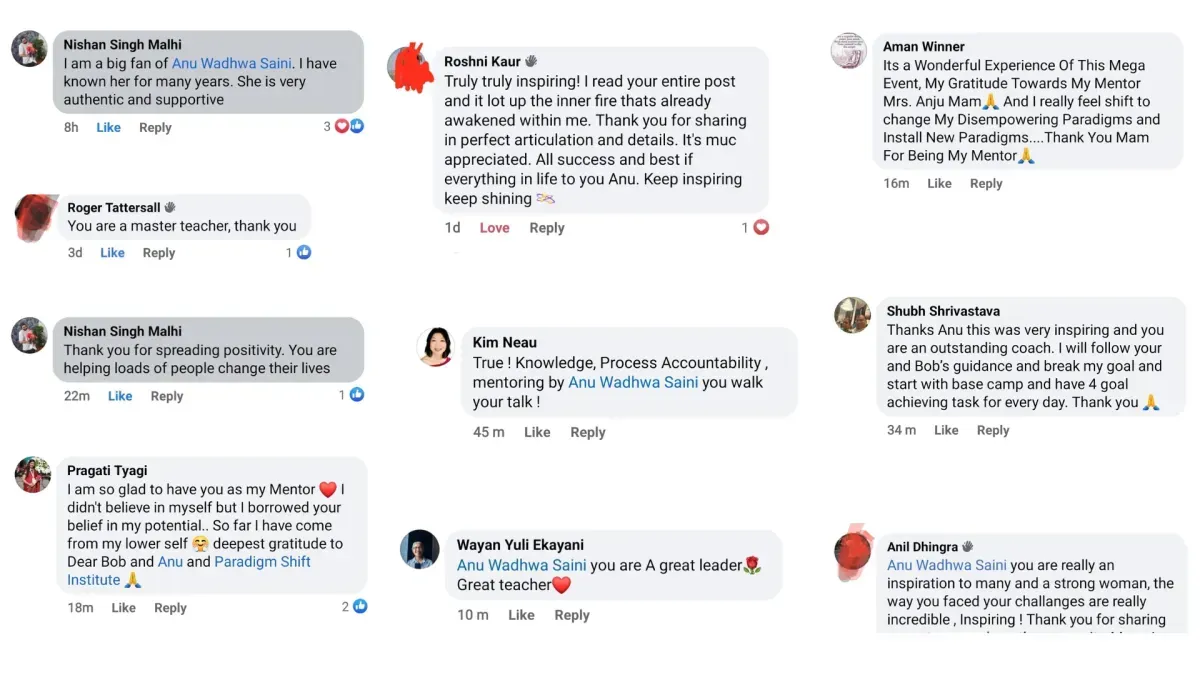Like Pragati Tyagi's comment
The width and height of the screenshot is (1200, 675).
[x=124, y=608]
